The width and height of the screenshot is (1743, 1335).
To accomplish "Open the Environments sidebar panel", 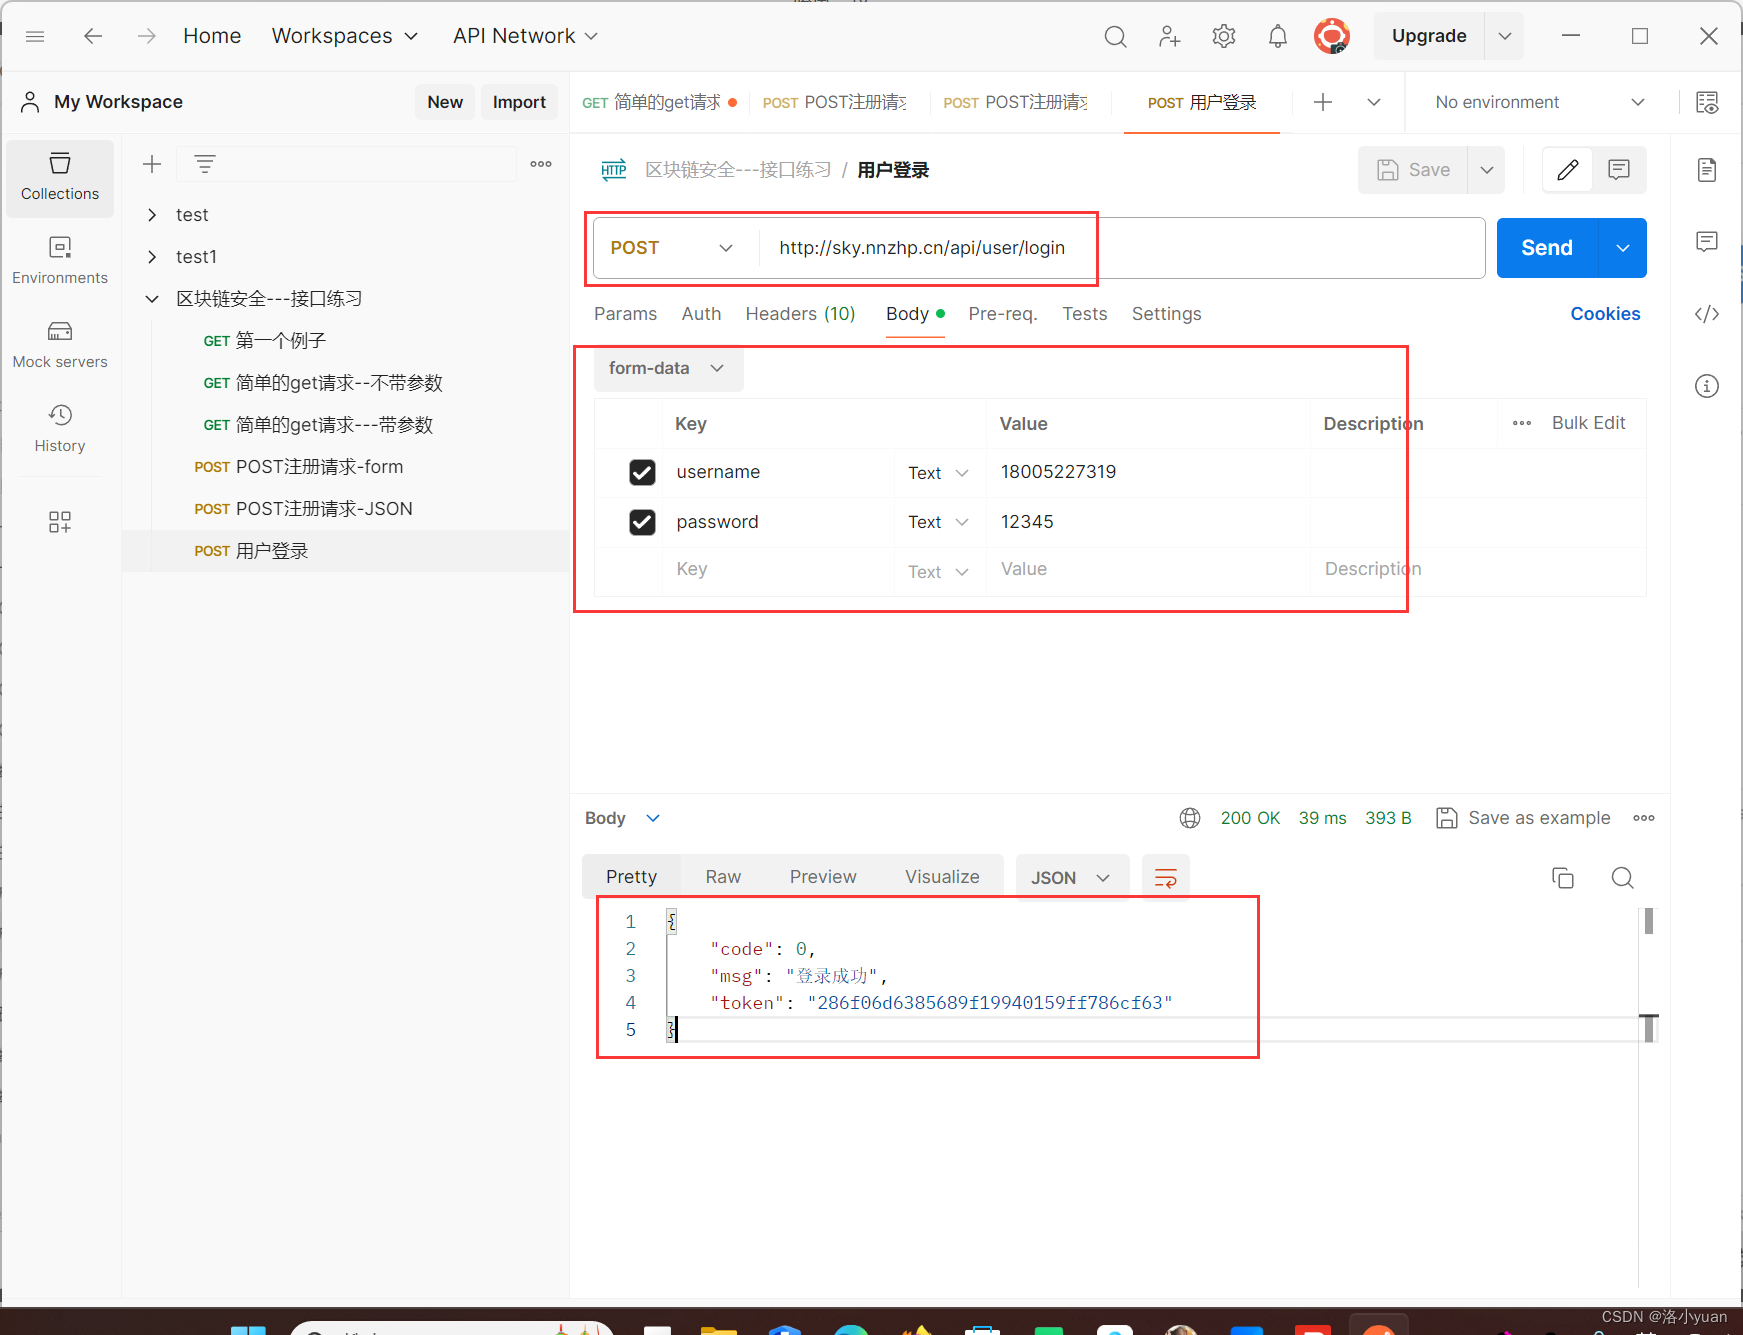I will [x=60, y=261].
